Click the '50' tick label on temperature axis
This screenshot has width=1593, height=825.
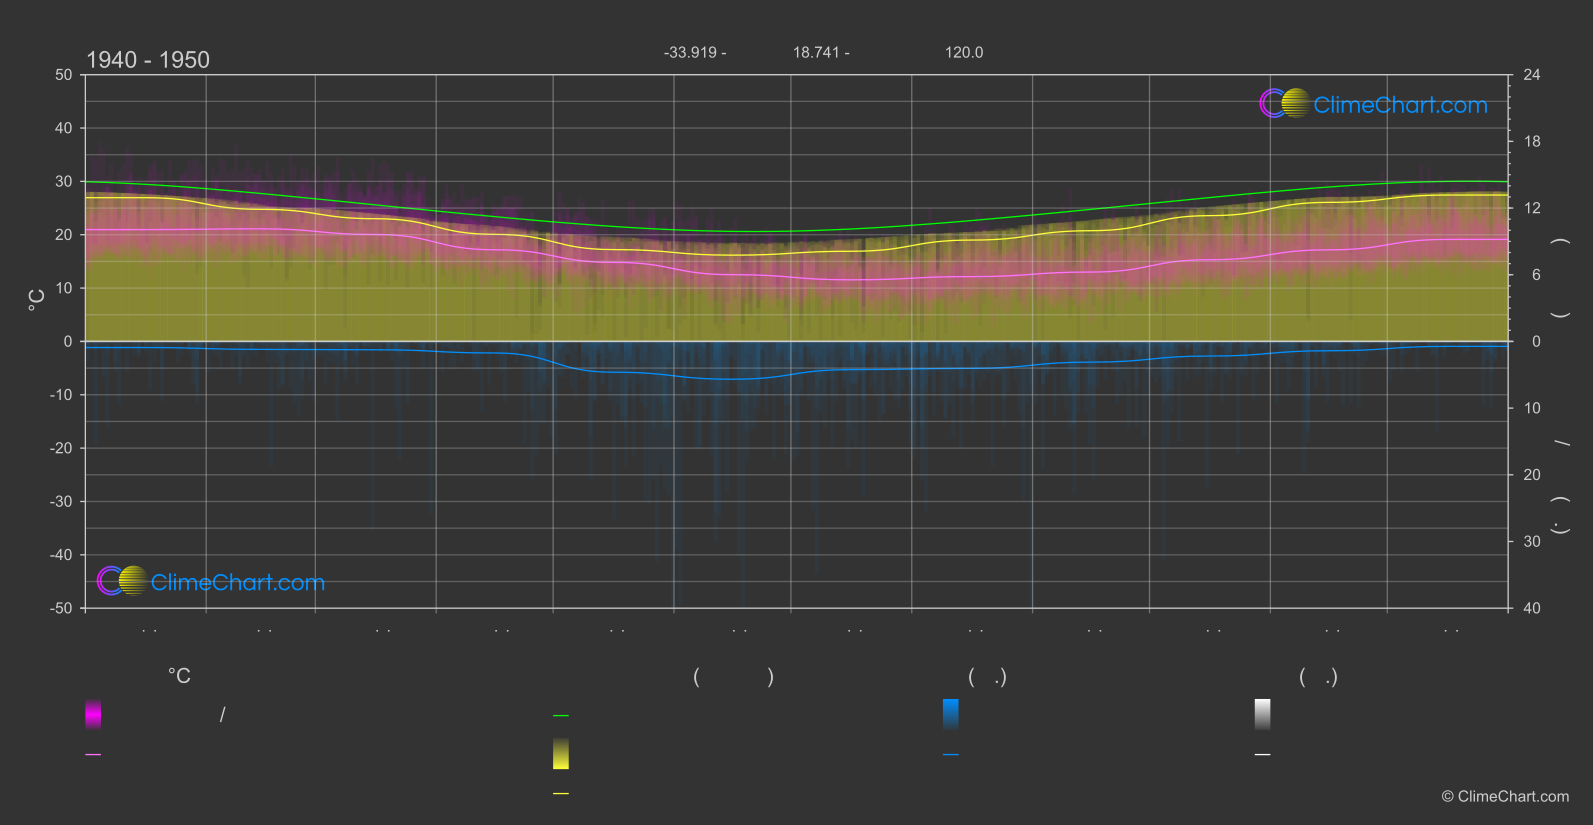64,75
